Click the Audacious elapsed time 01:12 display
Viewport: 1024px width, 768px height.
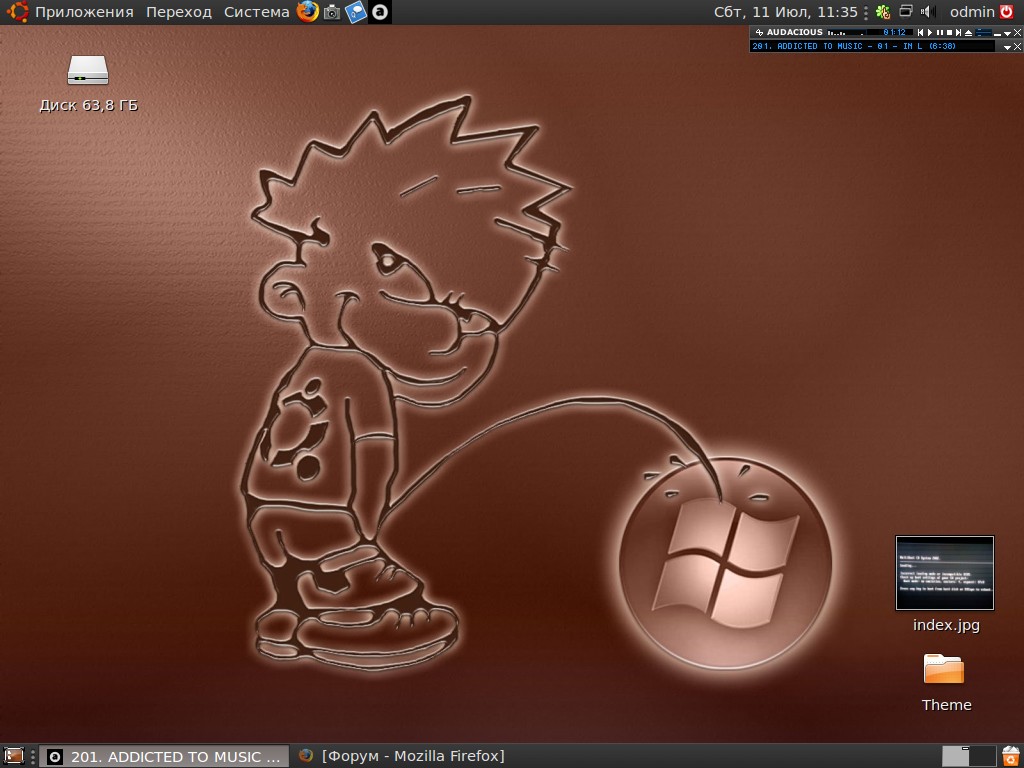(895, 33)
